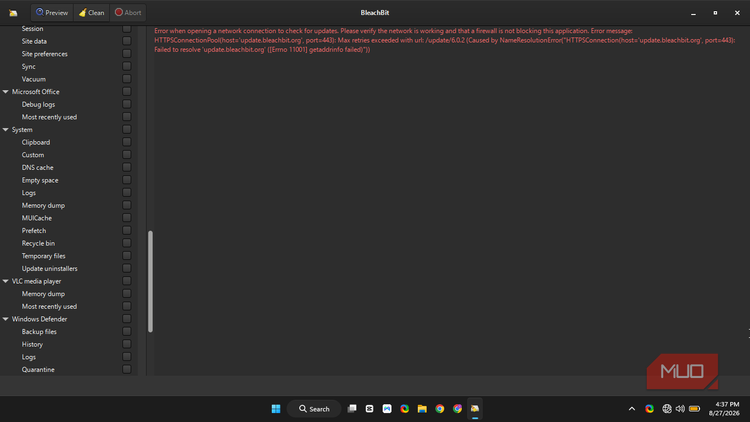Select the Logs item under System

pyautogui.click(x=29, y=193)
